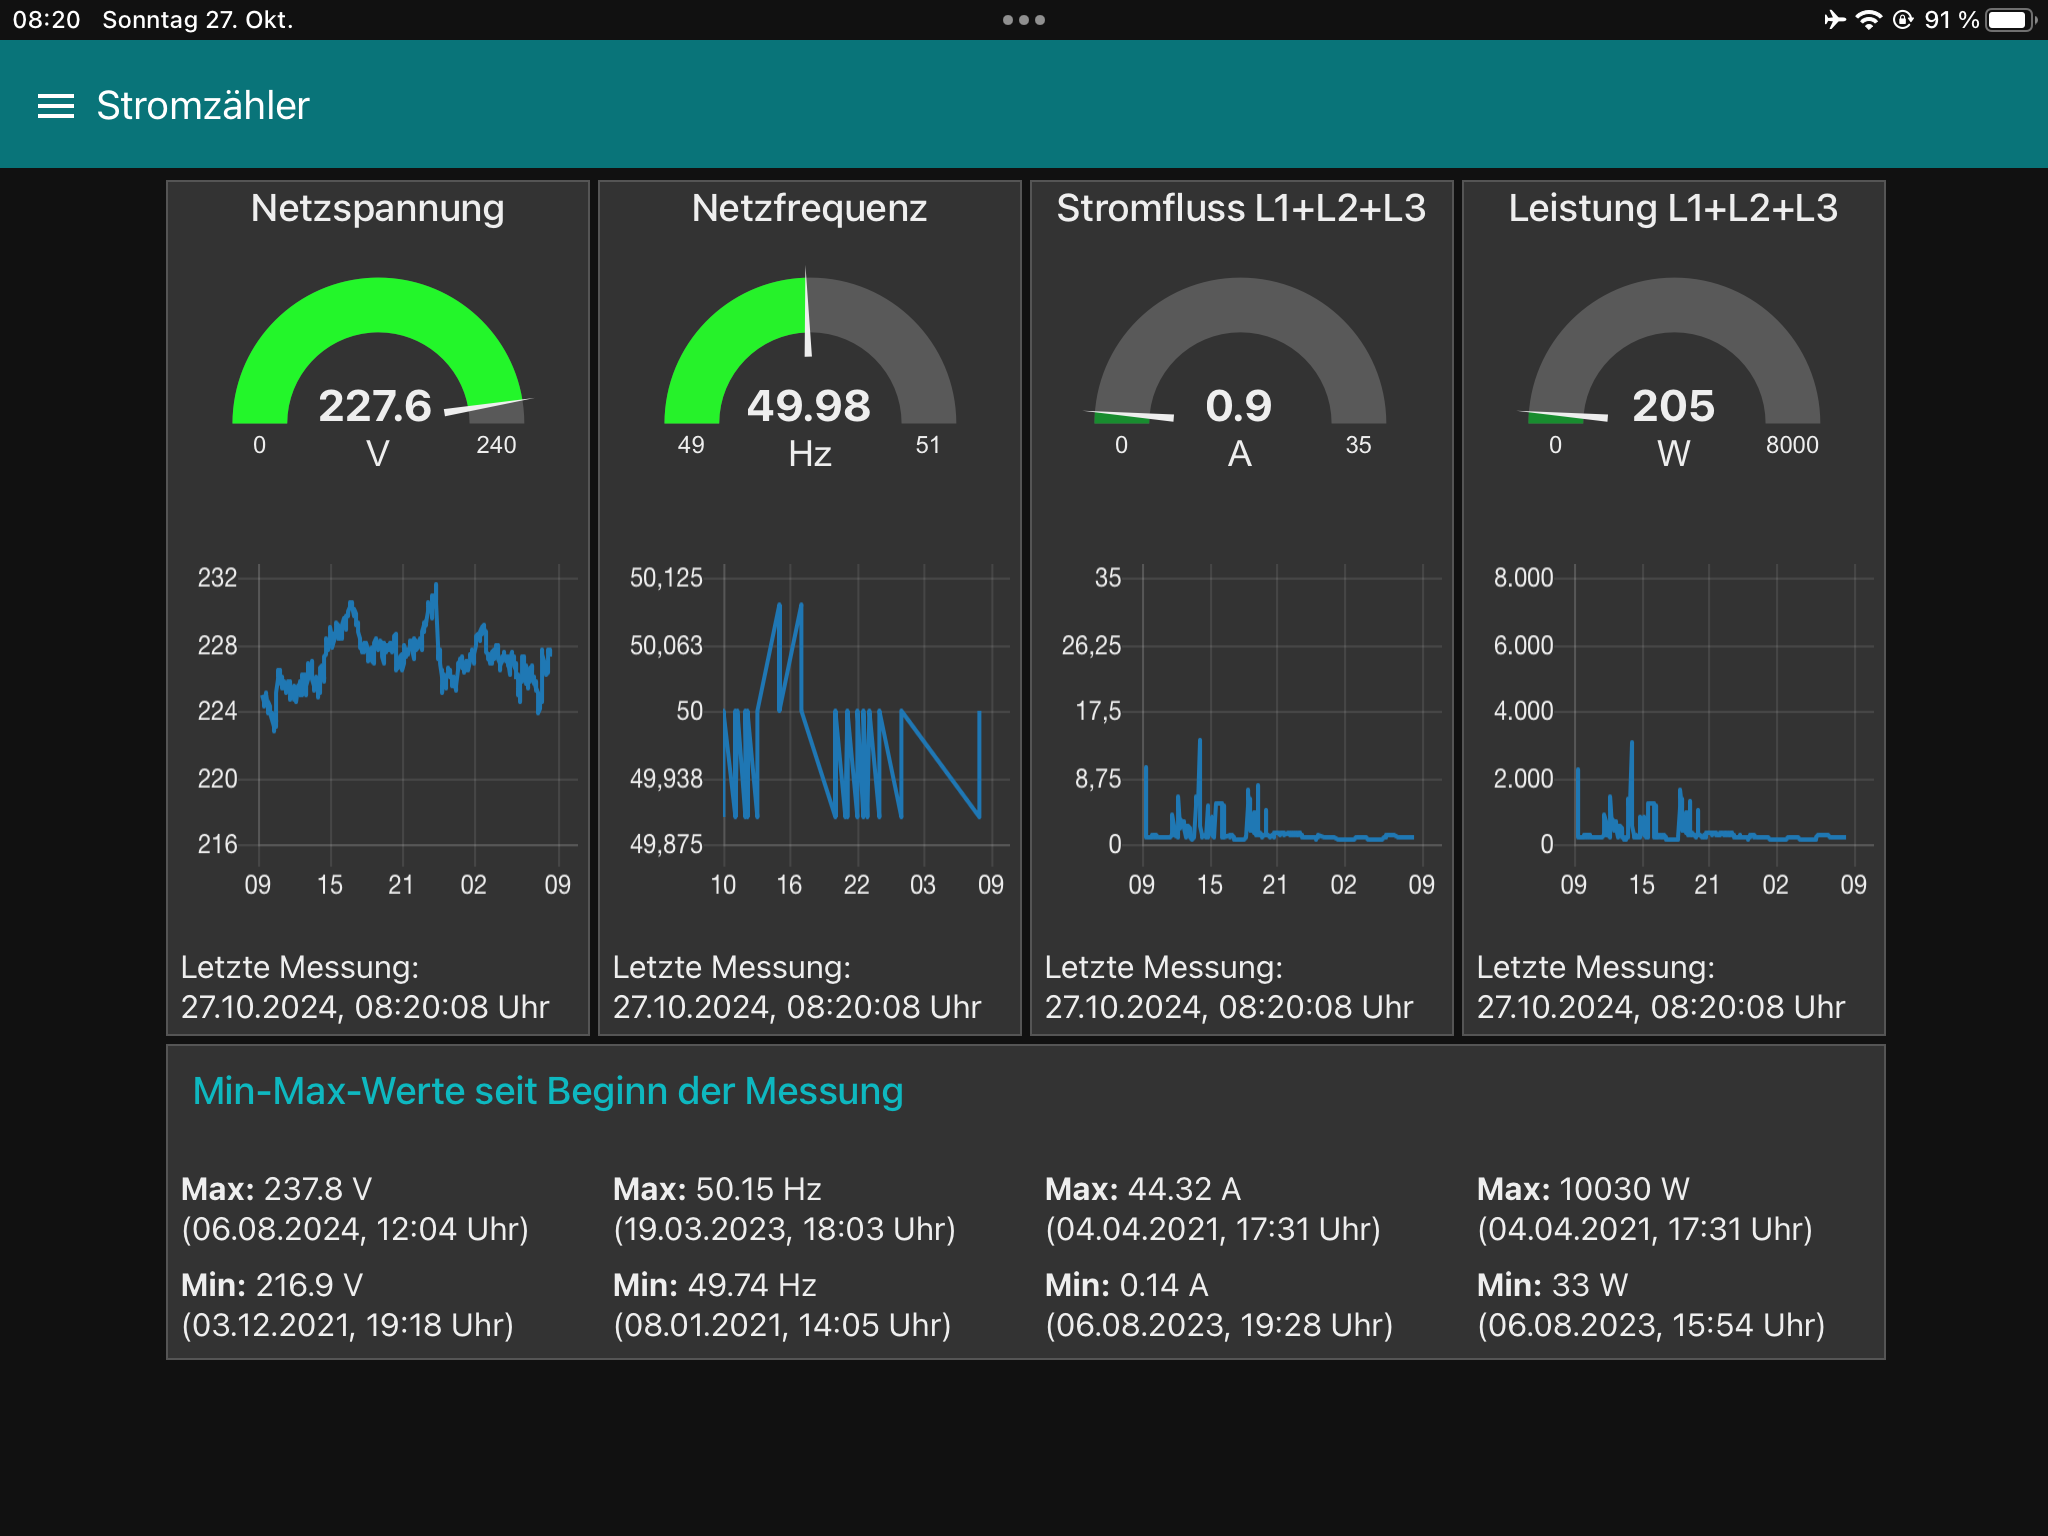The height and width of the screenshot is (1536, 2048).
Task: Tap the battery icon in status bar
Action: pyautogui.click(x=2010, y=20)
